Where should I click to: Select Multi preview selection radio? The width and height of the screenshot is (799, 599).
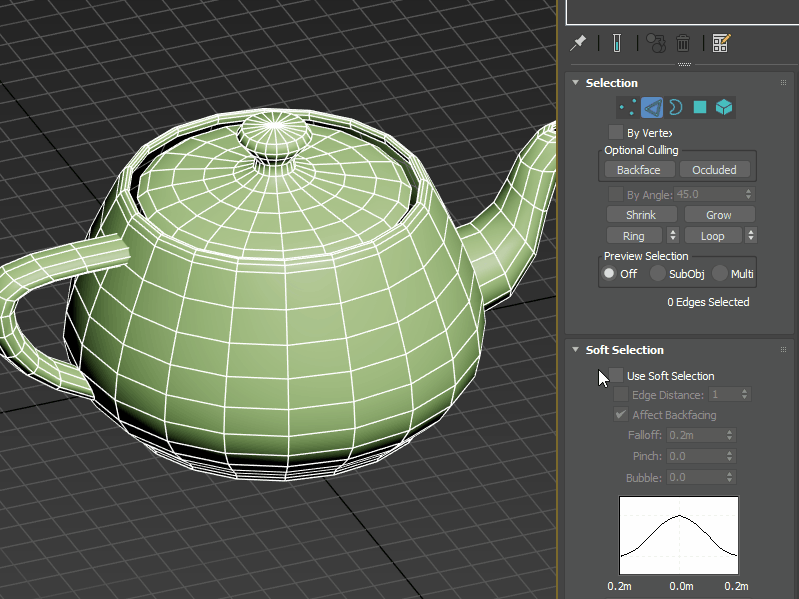(720, 274)
